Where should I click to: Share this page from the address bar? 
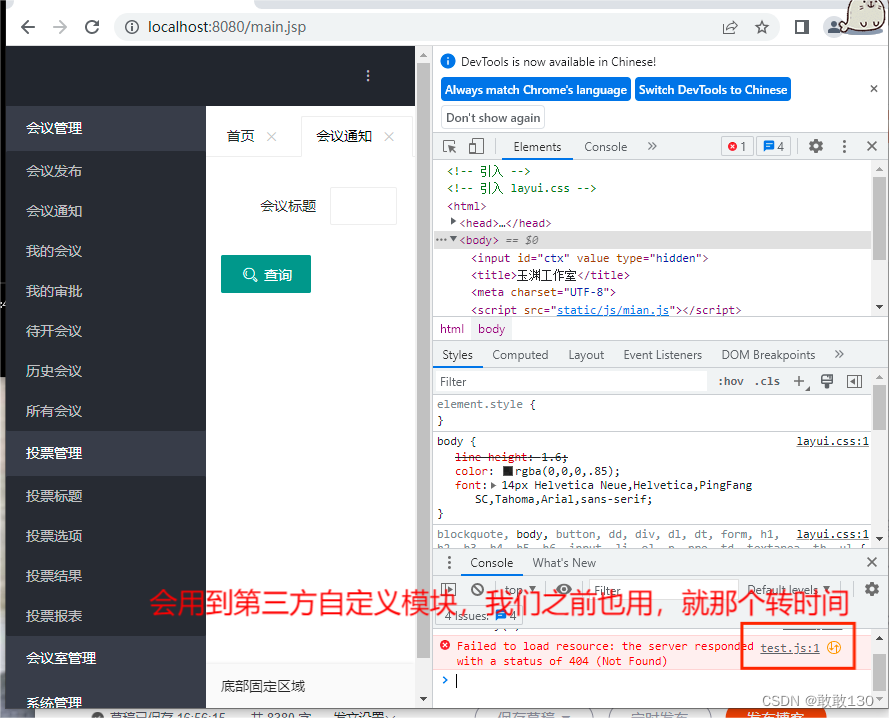click(x=730, y=27)
